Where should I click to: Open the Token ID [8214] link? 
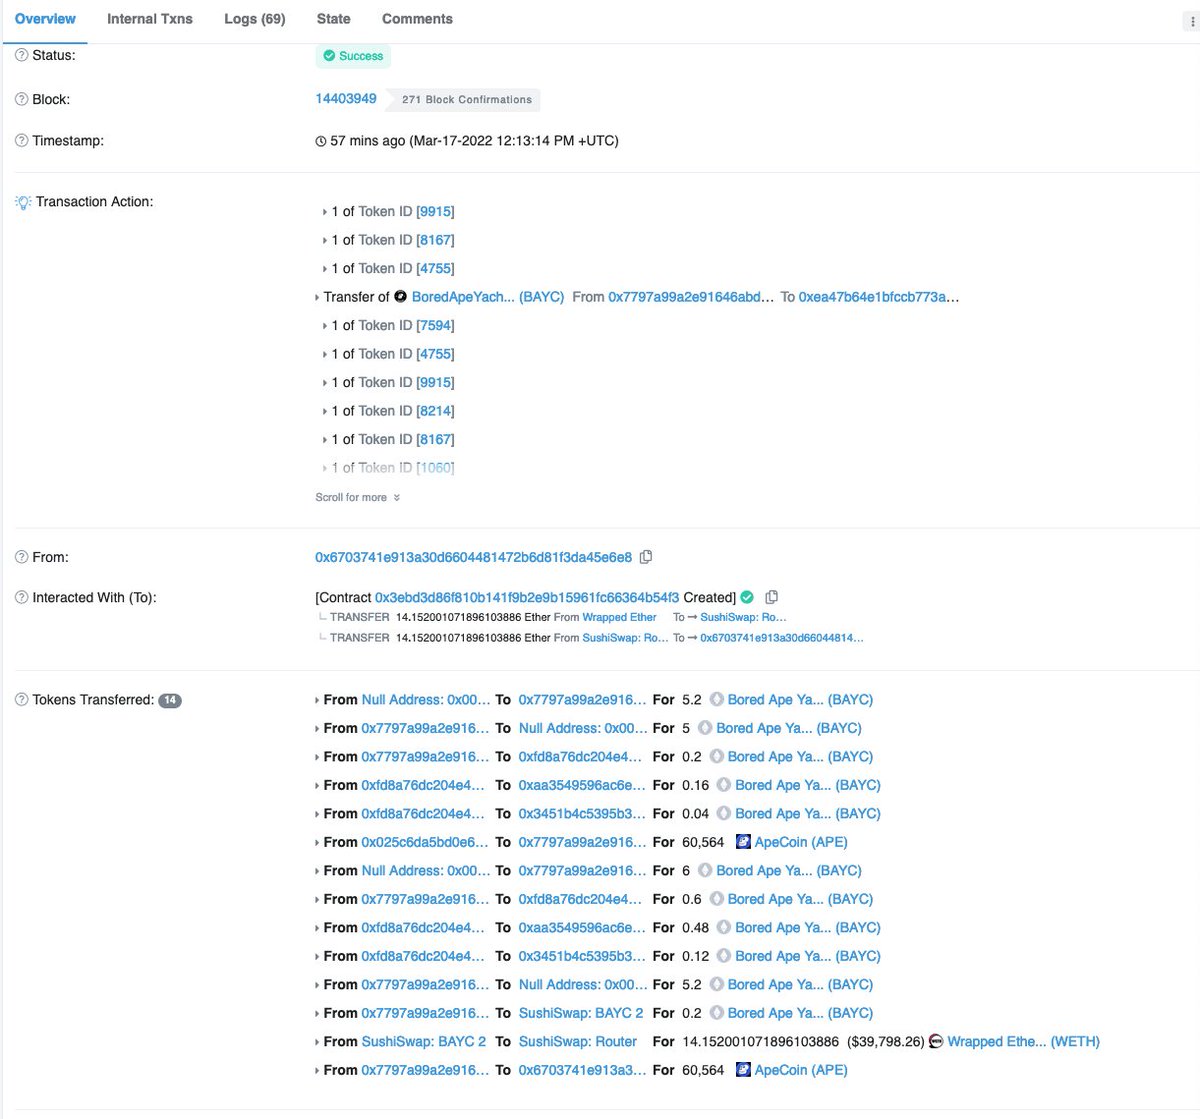coord(435,411)
